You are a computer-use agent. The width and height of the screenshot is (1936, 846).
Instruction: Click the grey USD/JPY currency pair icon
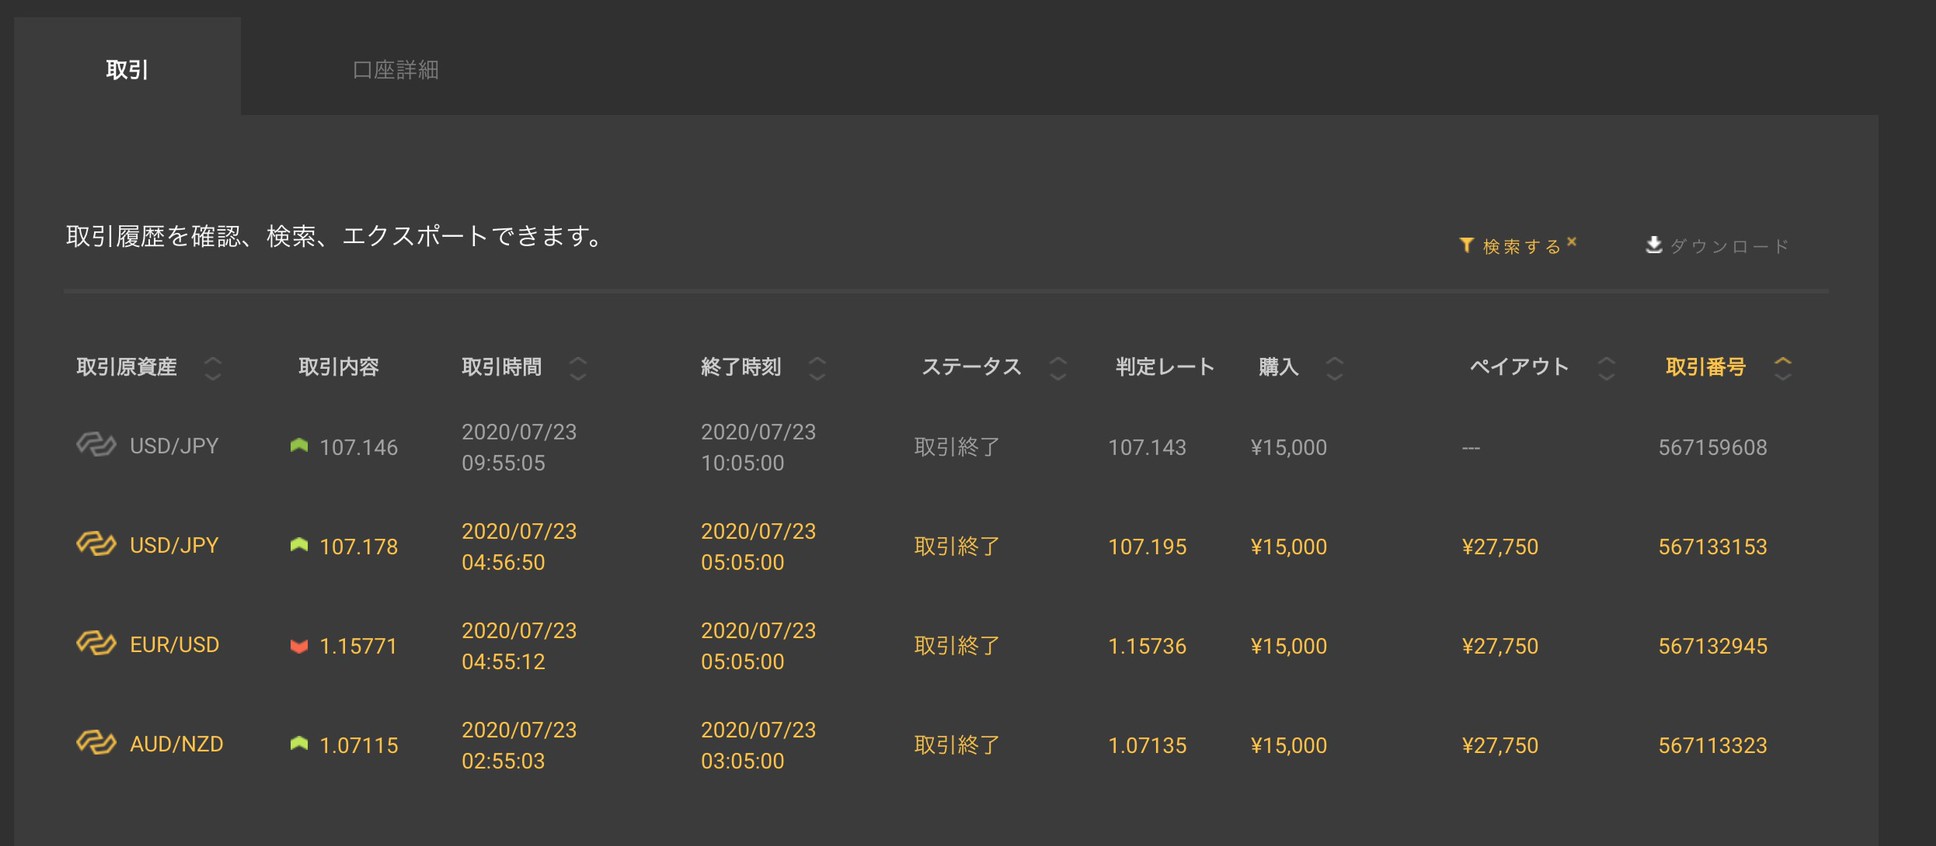96,445
